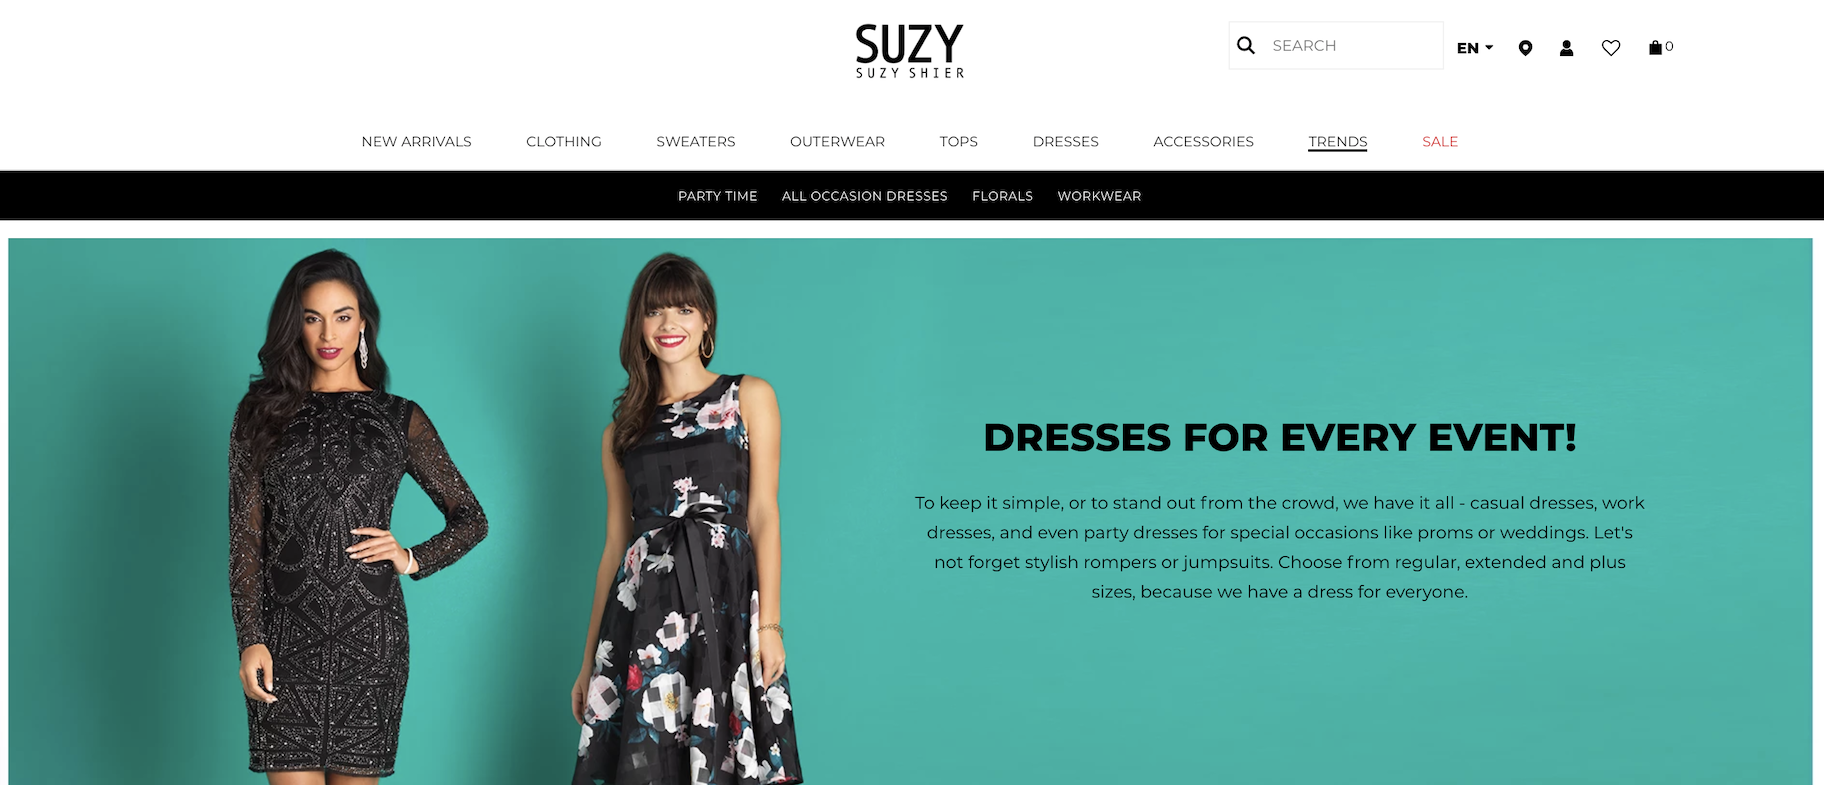Open the store locator pin icon
Screen dimensions: 1824x785
coord(1525,48)
